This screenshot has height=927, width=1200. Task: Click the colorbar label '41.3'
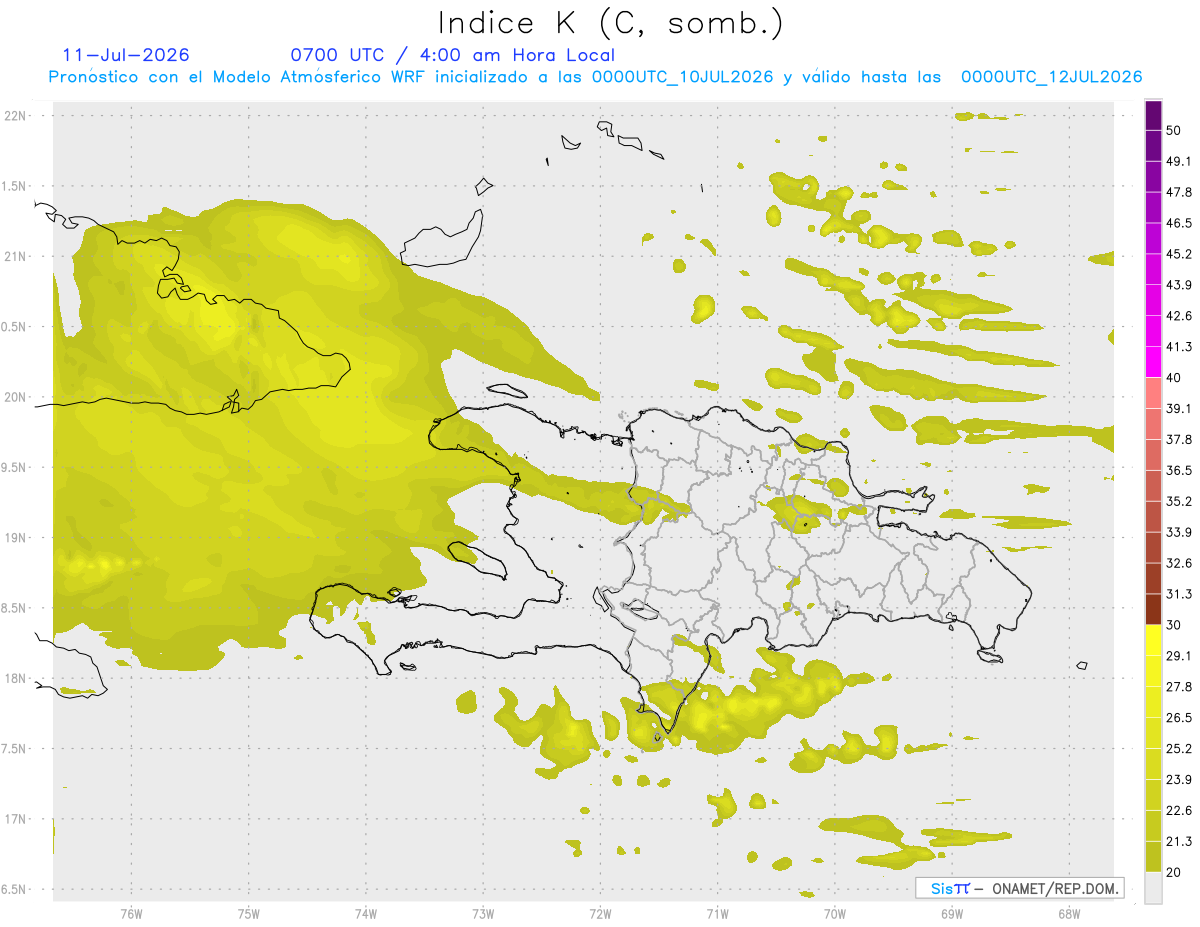[x=1179, y=347]
